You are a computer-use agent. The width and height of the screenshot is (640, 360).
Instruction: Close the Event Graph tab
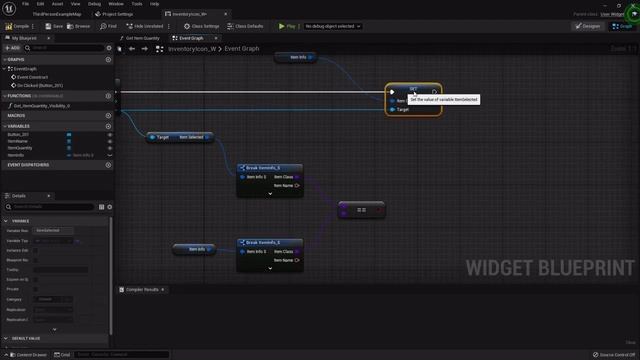click(216, 38)
